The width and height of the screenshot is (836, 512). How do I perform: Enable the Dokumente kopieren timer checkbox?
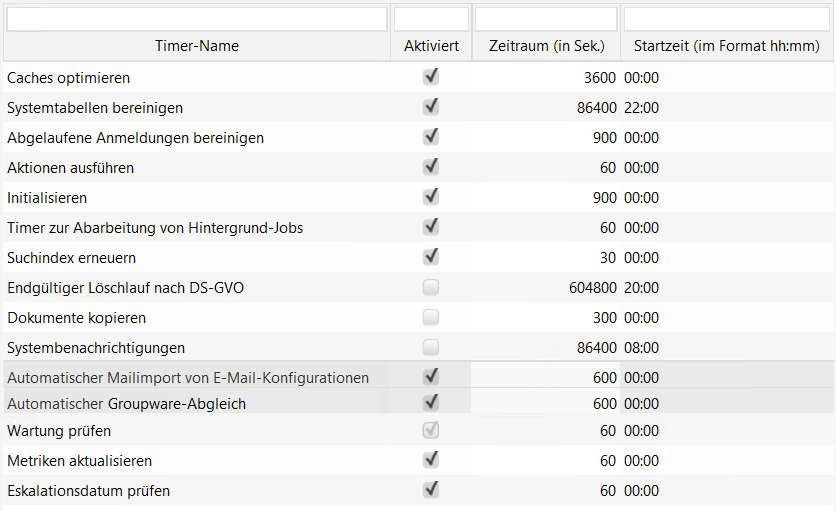click(431, 318)
